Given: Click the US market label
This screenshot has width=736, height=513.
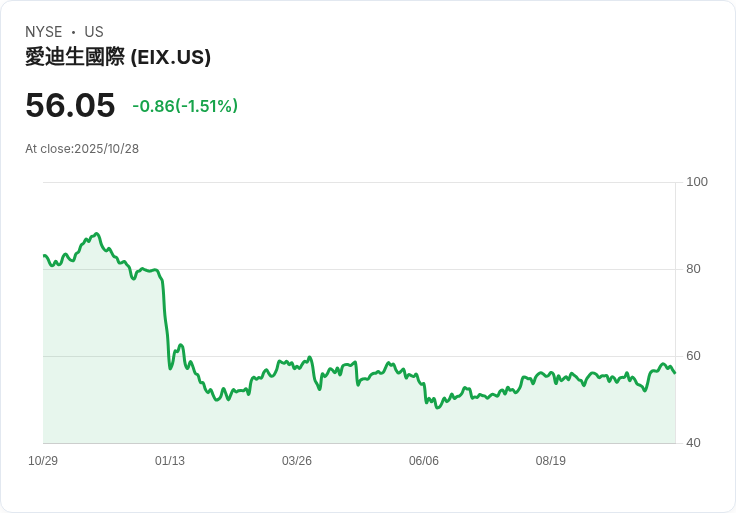Looking at the screenshot, I should [x=94, y=32].
